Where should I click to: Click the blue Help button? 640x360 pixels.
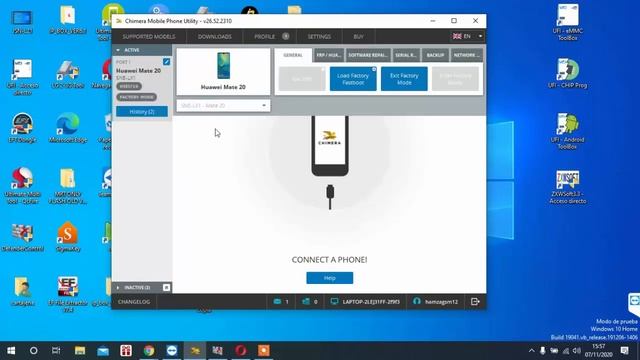[329, 278]
